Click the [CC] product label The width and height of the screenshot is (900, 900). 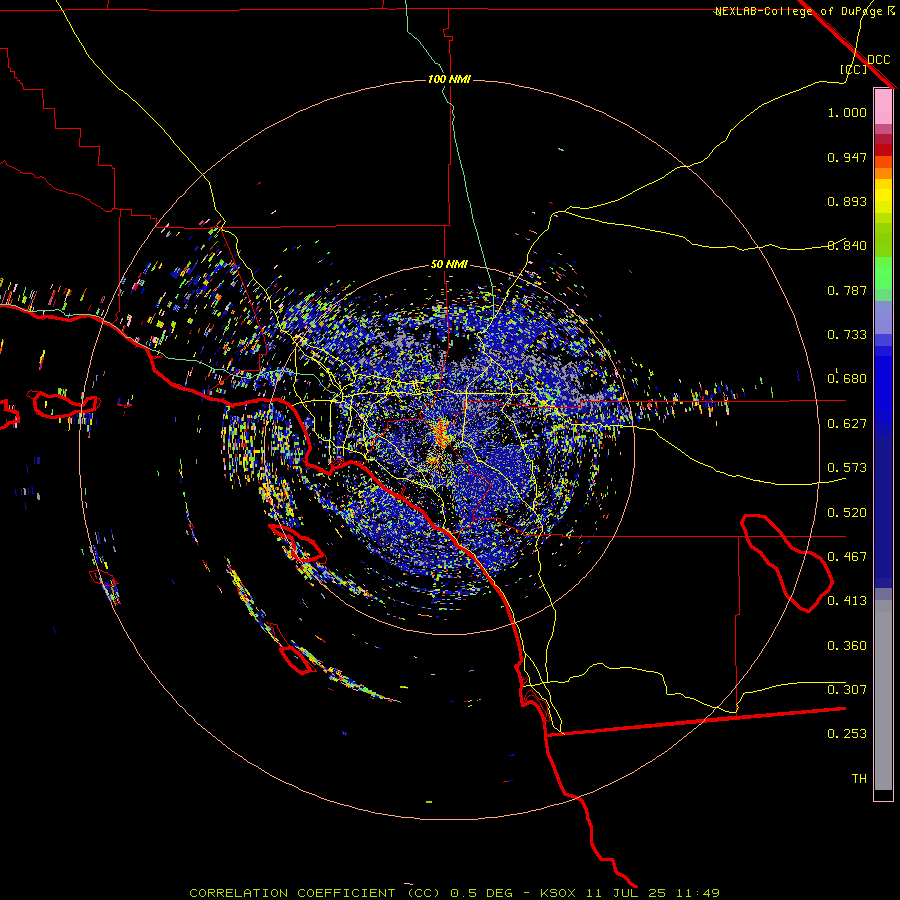(x=853, y=69)
